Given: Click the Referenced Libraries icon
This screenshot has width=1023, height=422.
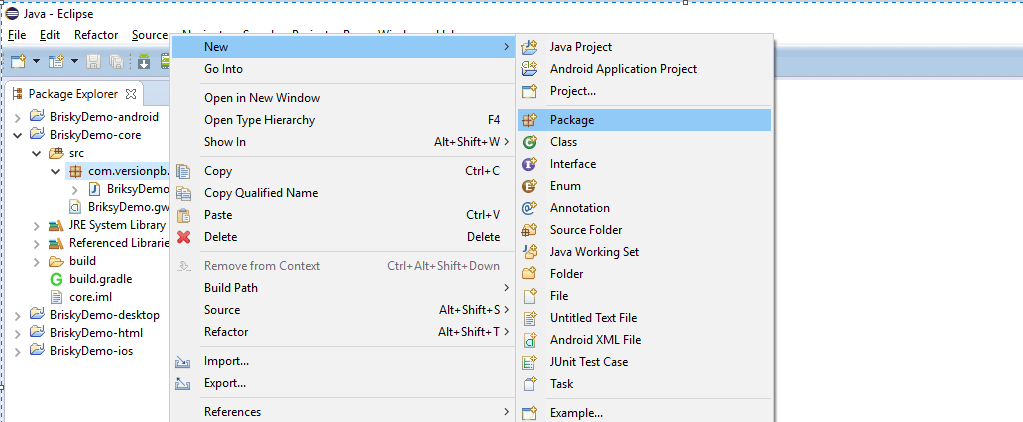Looking at the screenshot, I should point(56,243).
